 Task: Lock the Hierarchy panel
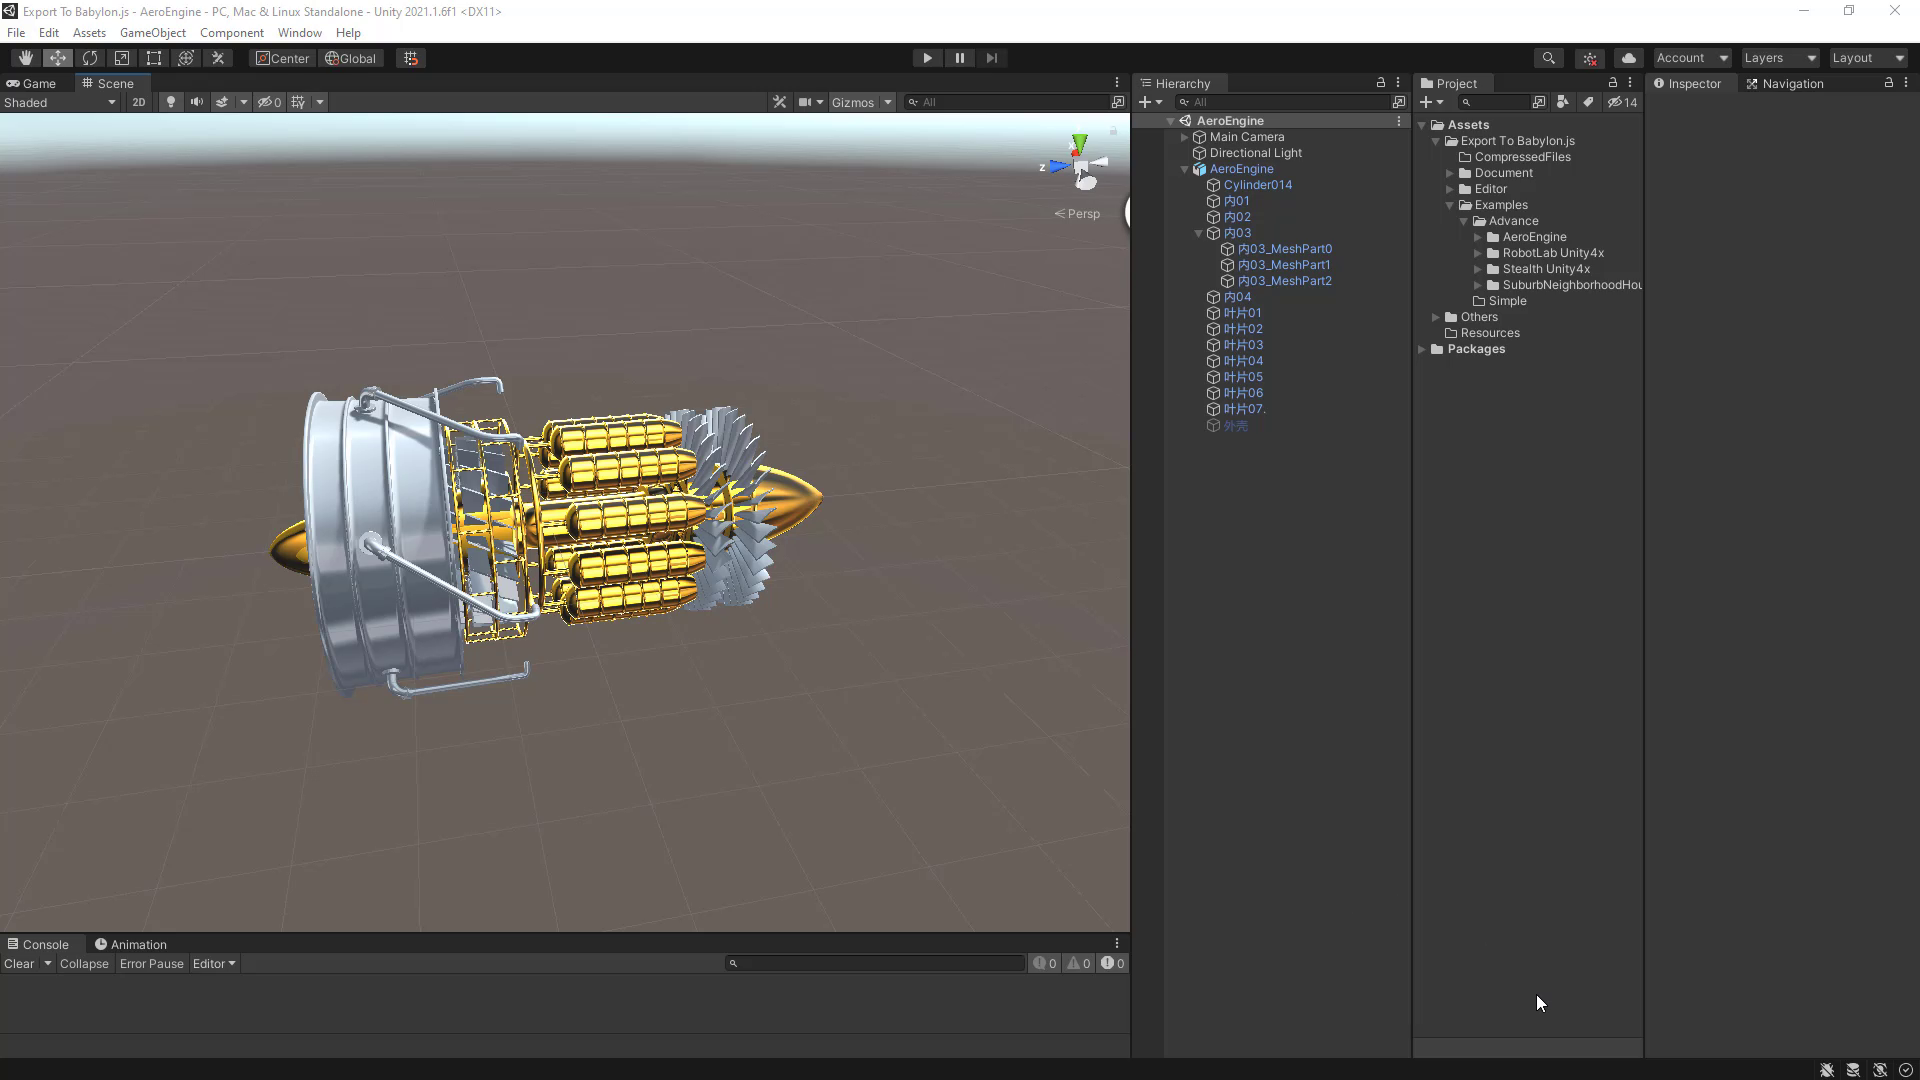pos(1381,83)
